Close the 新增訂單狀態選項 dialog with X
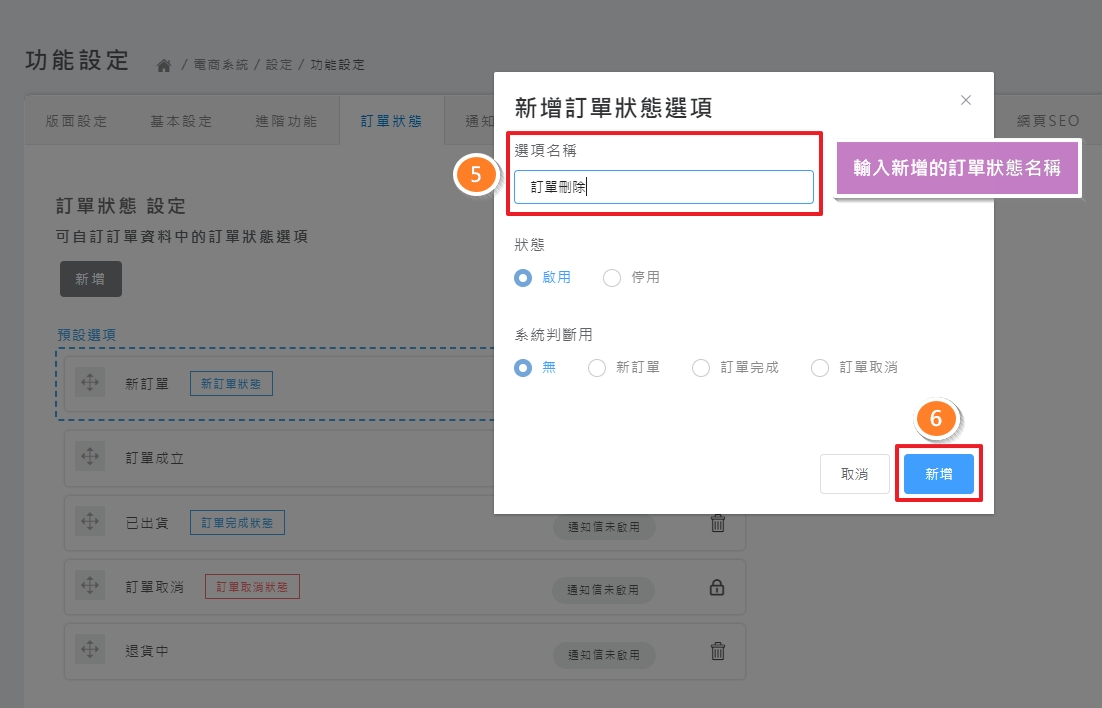Image resolution: width=1102 pixels, height=708 pixels. coord(965,100)
